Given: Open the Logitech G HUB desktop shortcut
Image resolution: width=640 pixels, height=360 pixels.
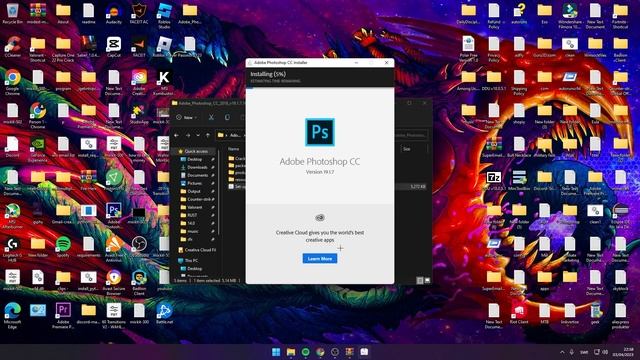Looking at the screenshot, I should (12, 249).
